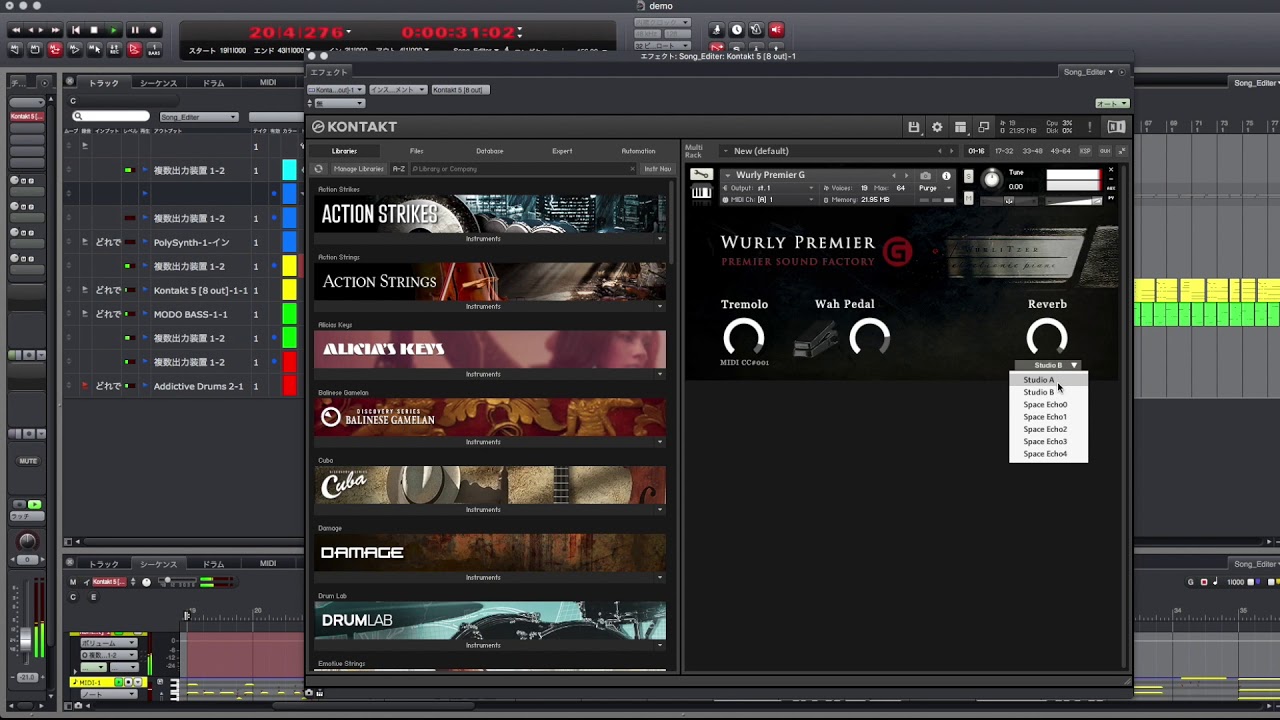Toggle Solo (S) on Wurly Premier G
Viewport: 1280px width, 720px height.
968,176
